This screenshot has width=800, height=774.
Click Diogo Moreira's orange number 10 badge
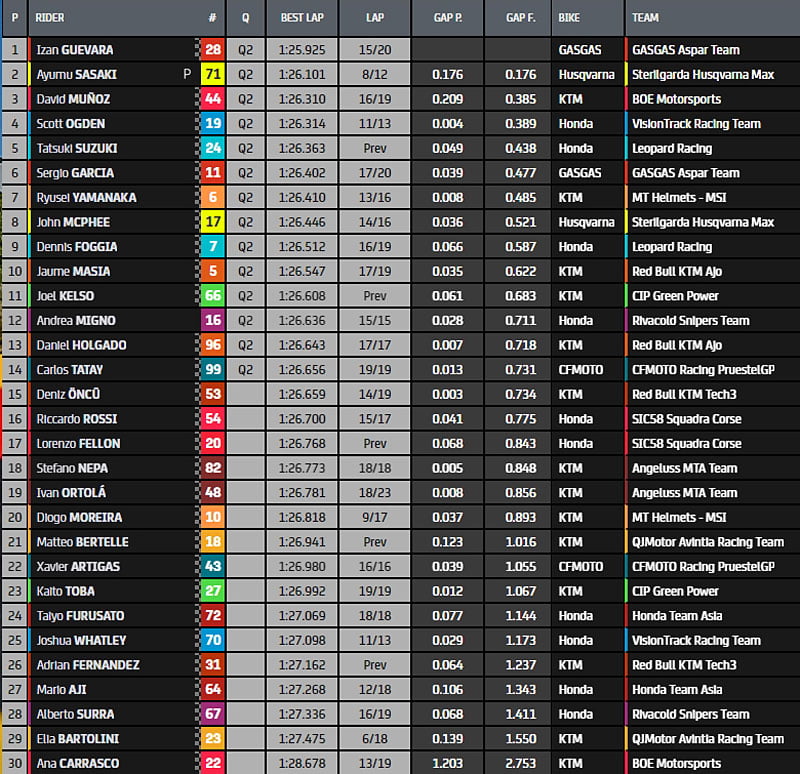212,517
